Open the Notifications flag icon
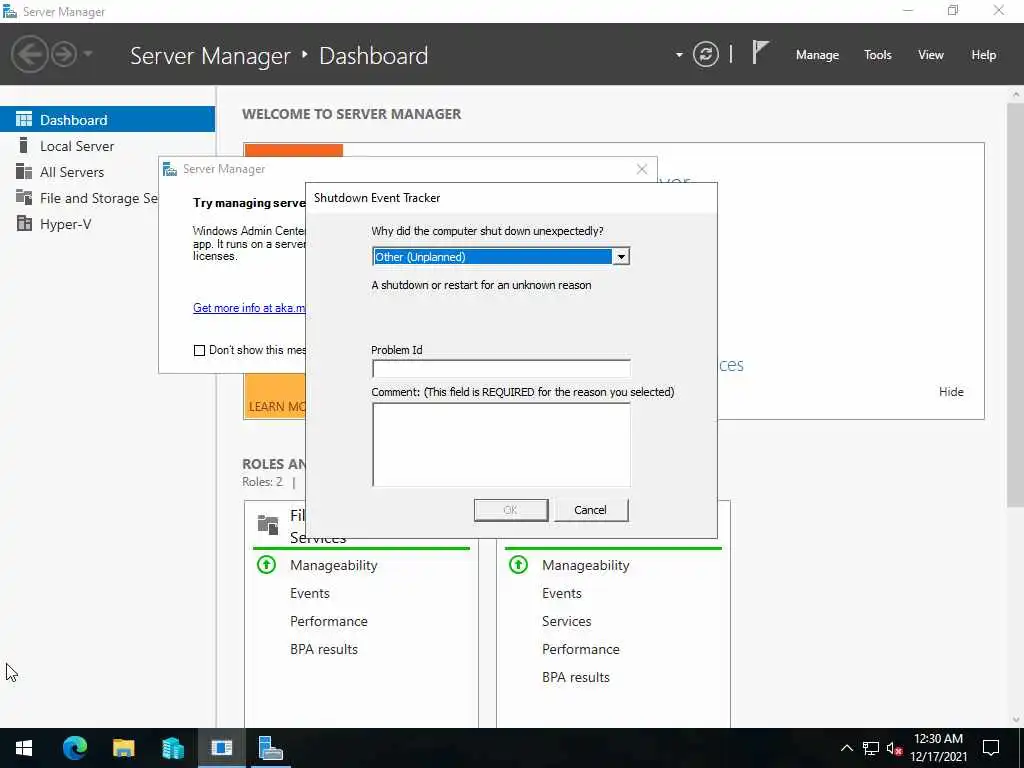 pos(760,52)
